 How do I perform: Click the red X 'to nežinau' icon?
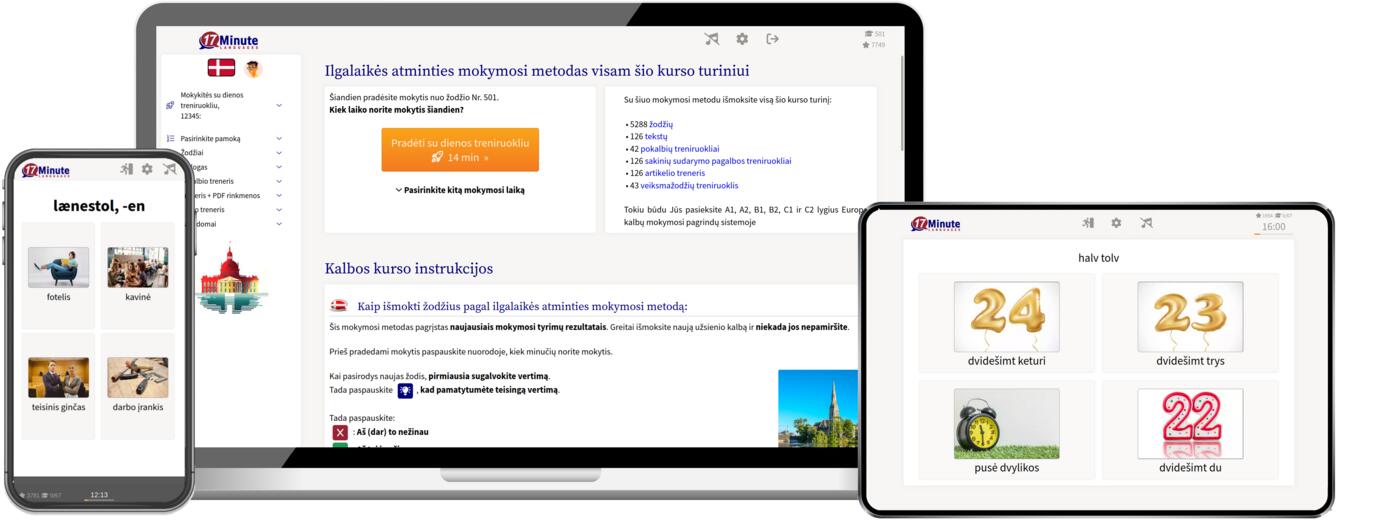[340, 432]
